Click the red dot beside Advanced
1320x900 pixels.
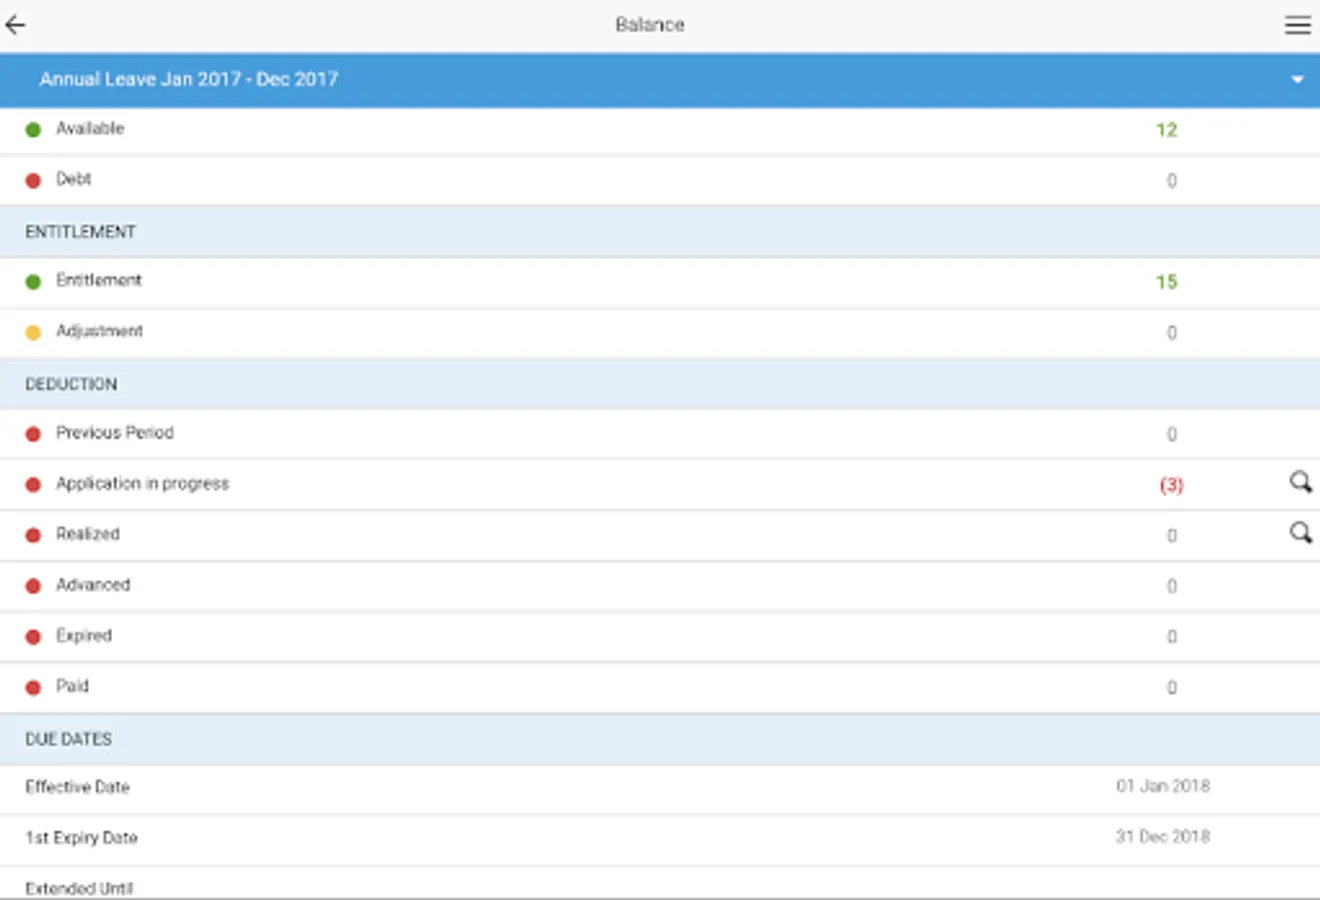coord(33,586)
